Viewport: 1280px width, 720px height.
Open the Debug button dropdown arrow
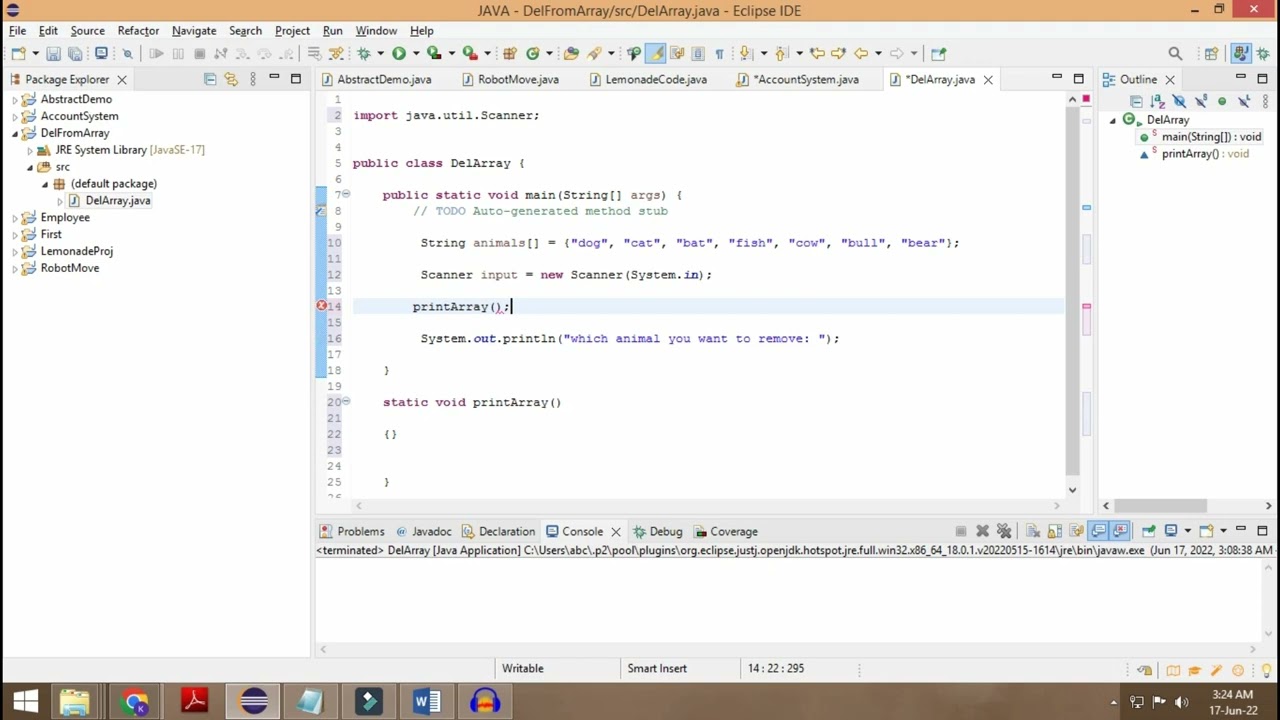pos(381,53)
